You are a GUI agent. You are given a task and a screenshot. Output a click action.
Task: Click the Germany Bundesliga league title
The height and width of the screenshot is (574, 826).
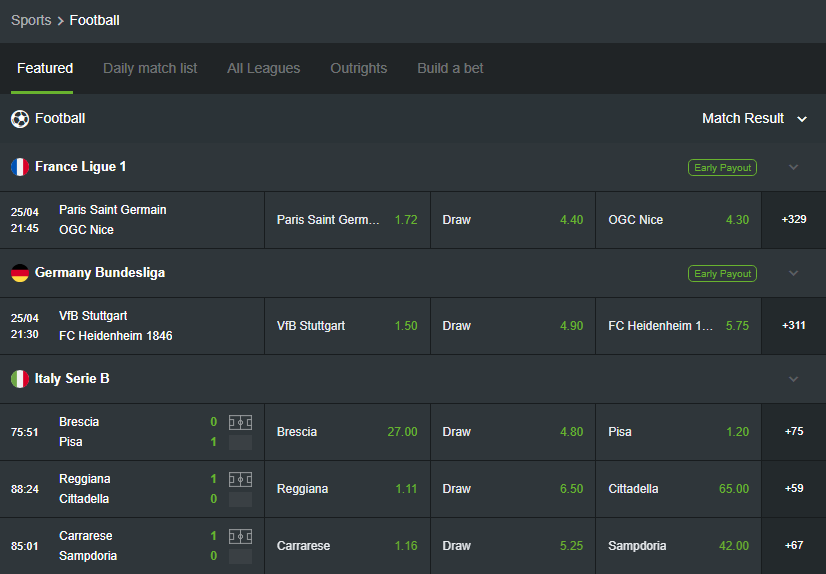[x=100, y=273]
